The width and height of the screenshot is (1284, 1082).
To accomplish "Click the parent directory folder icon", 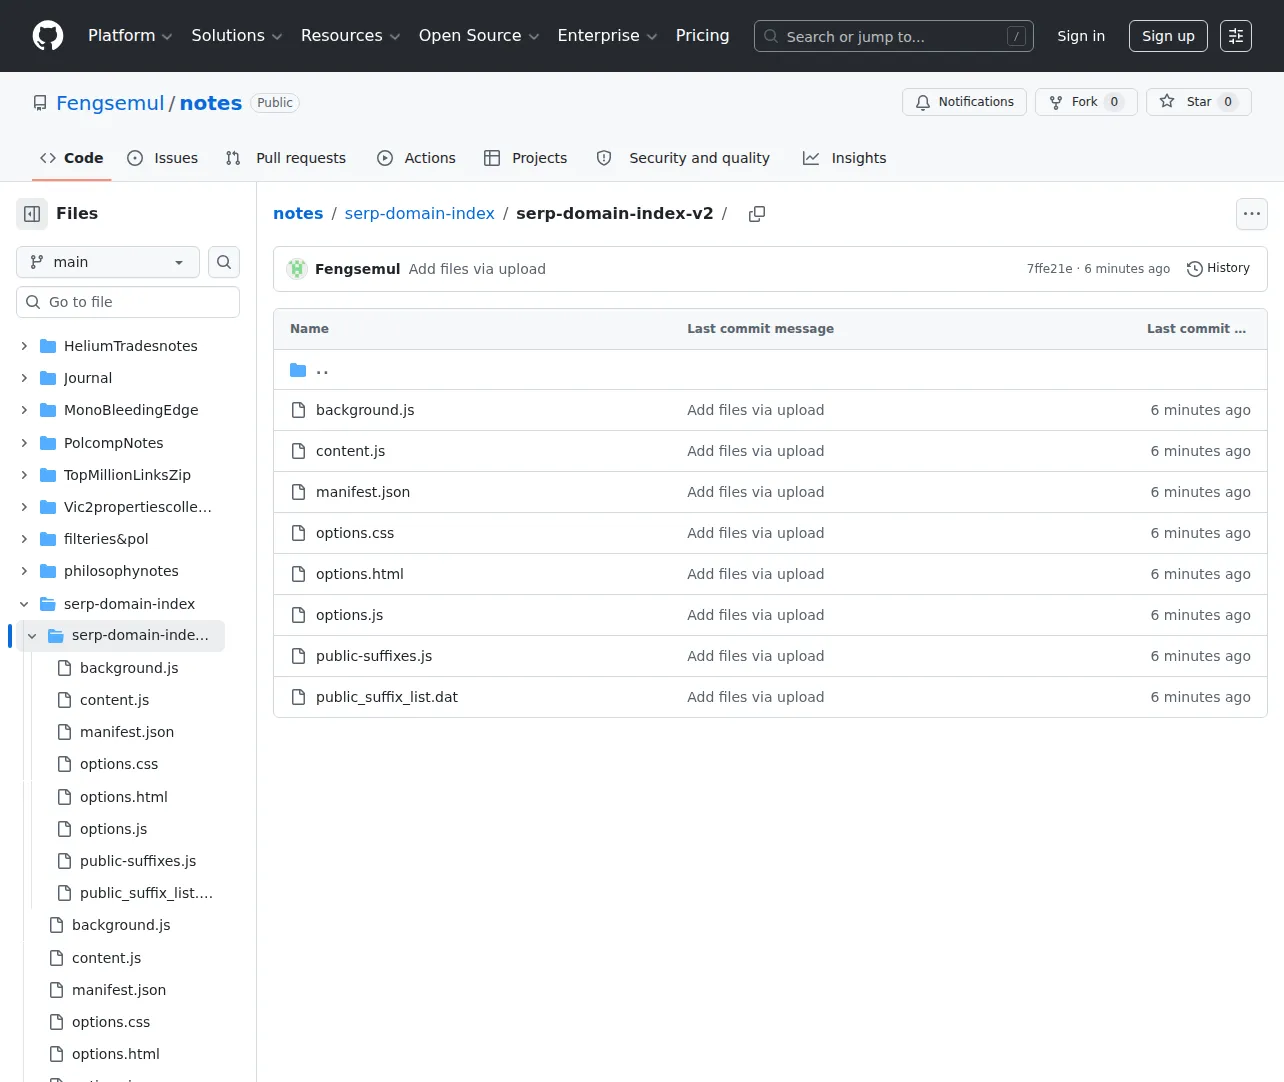I will click(298, 370).
